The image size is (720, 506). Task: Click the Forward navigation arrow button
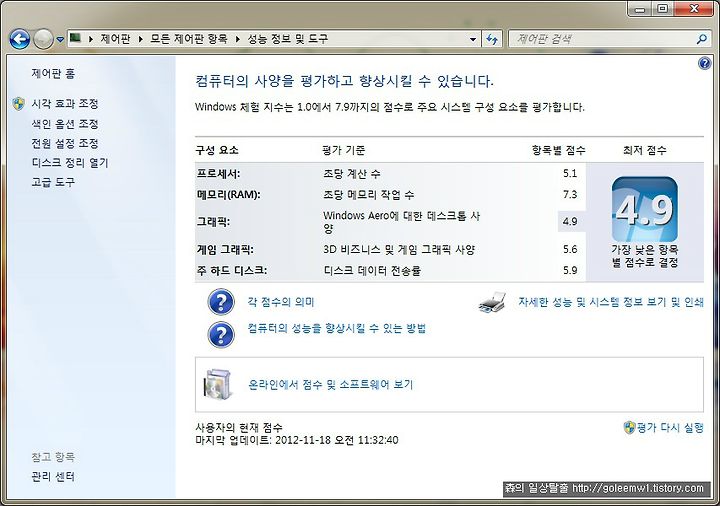coord(44,39)
